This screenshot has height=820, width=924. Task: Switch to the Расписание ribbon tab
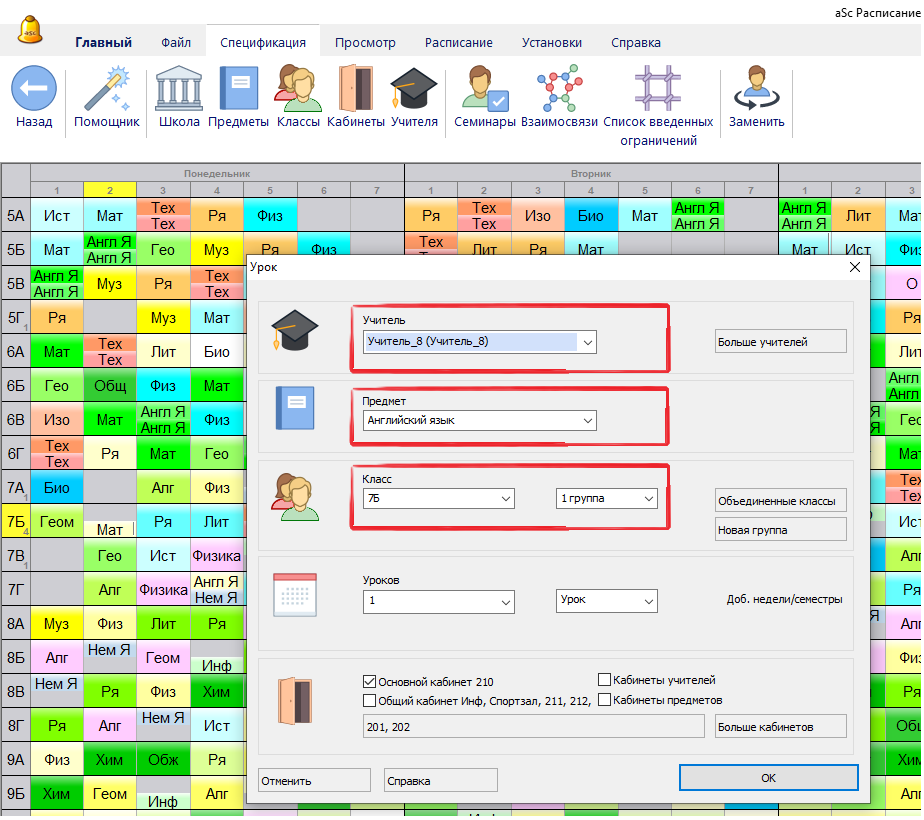tap(458, 43)
